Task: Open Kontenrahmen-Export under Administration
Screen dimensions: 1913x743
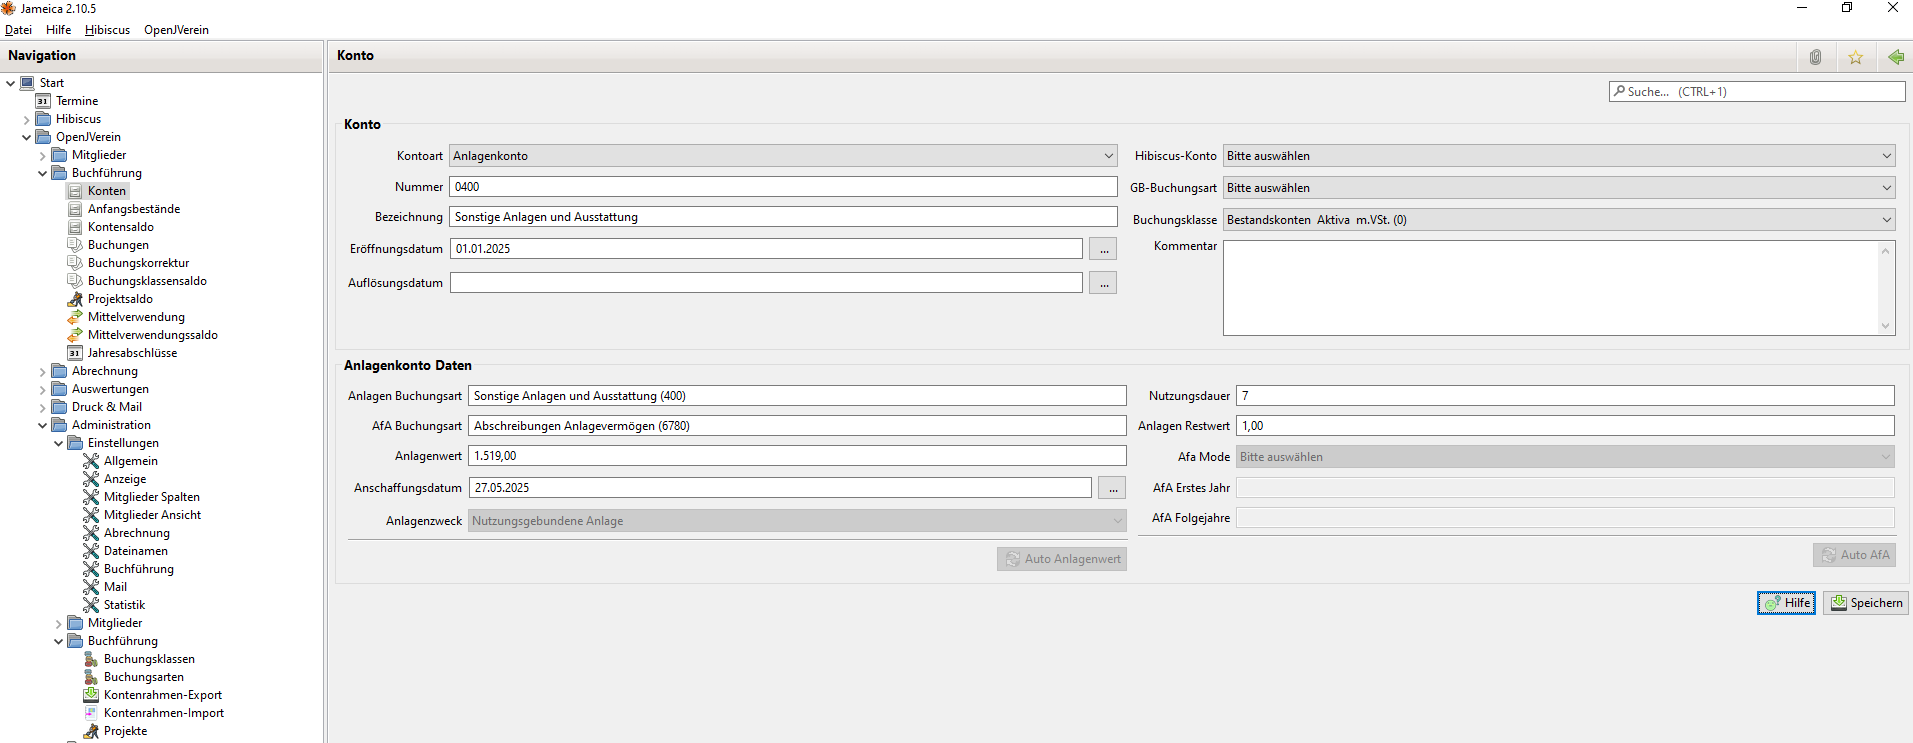Action: point(162,695)
